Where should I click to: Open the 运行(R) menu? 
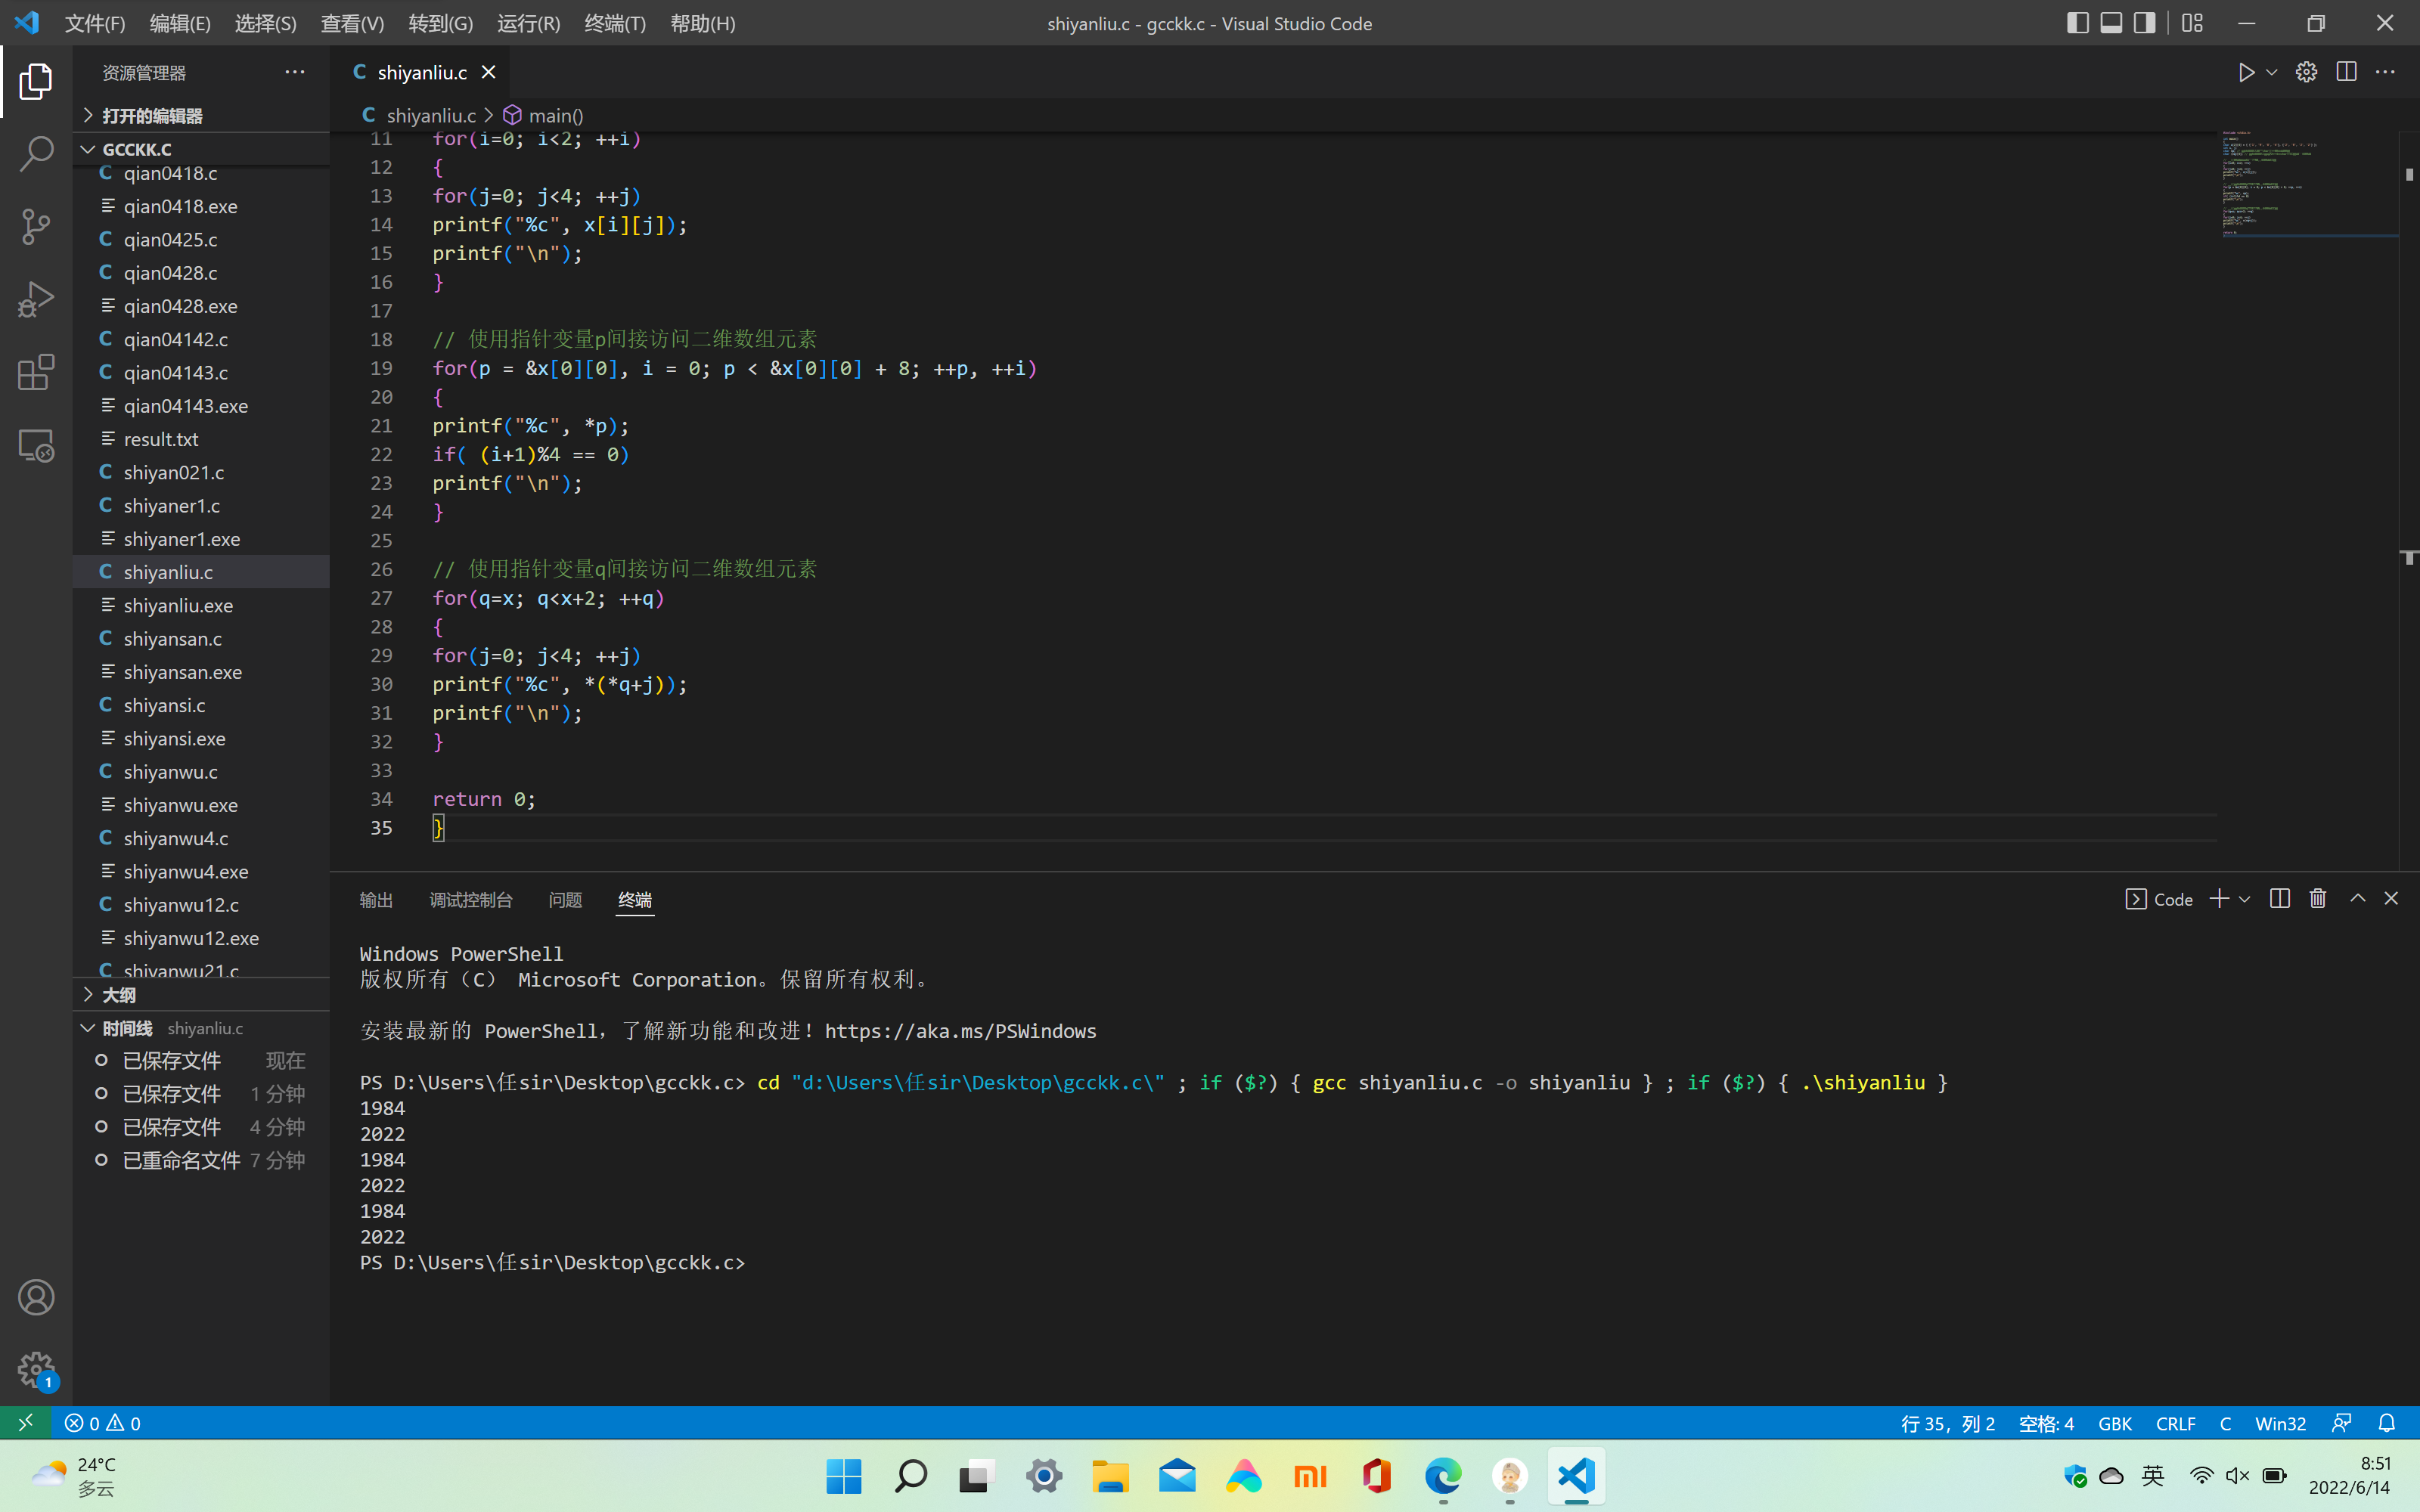click(x=528, y=23)
